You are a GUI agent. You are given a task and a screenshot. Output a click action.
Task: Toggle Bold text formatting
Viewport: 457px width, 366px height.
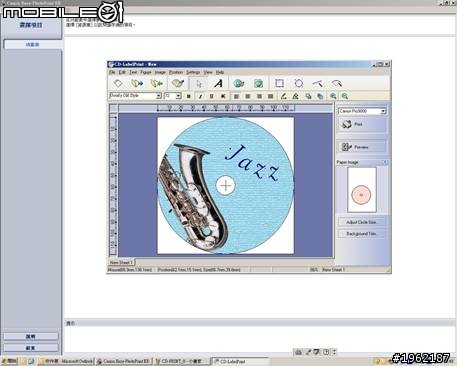click(188, 96)
